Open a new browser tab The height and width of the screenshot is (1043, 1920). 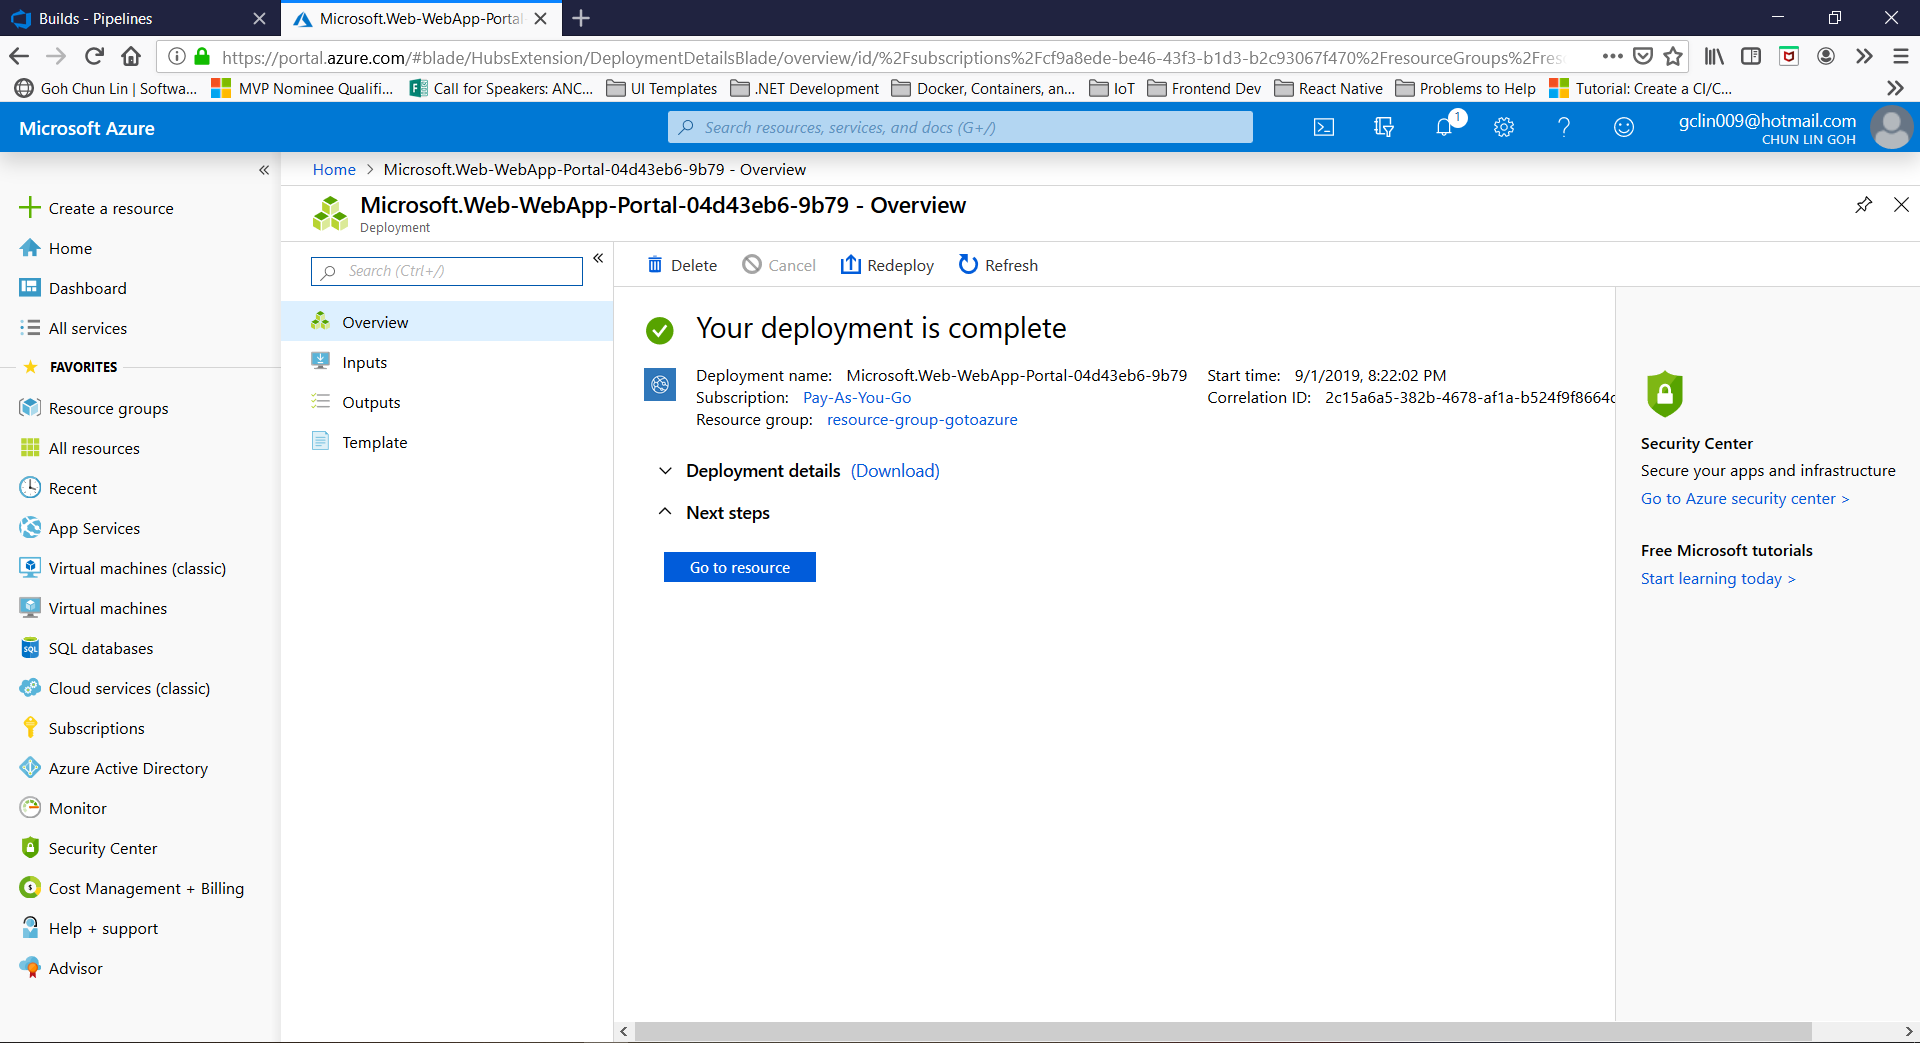pyautogui.click(x=581, y=18)
